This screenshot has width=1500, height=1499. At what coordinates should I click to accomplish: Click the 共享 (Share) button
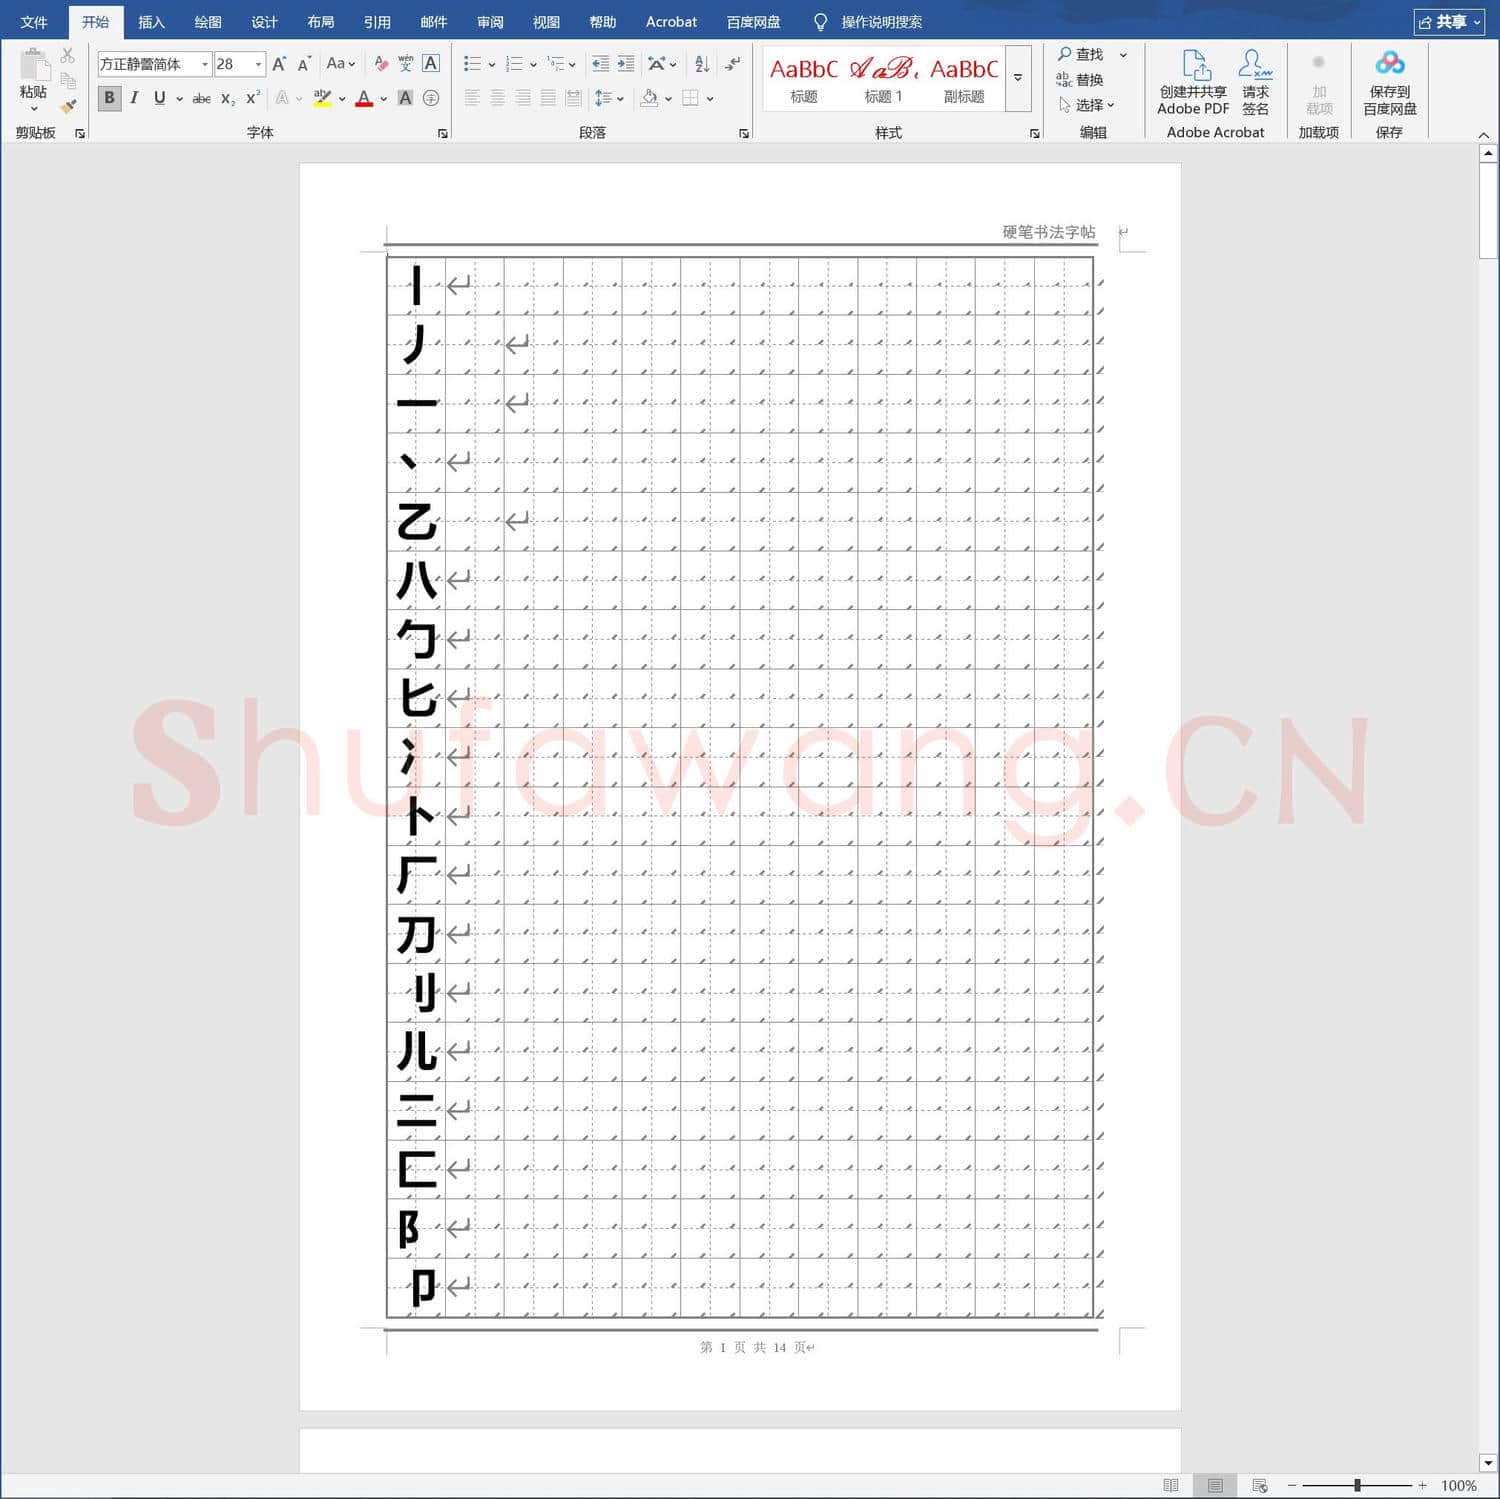point(1449,22)
